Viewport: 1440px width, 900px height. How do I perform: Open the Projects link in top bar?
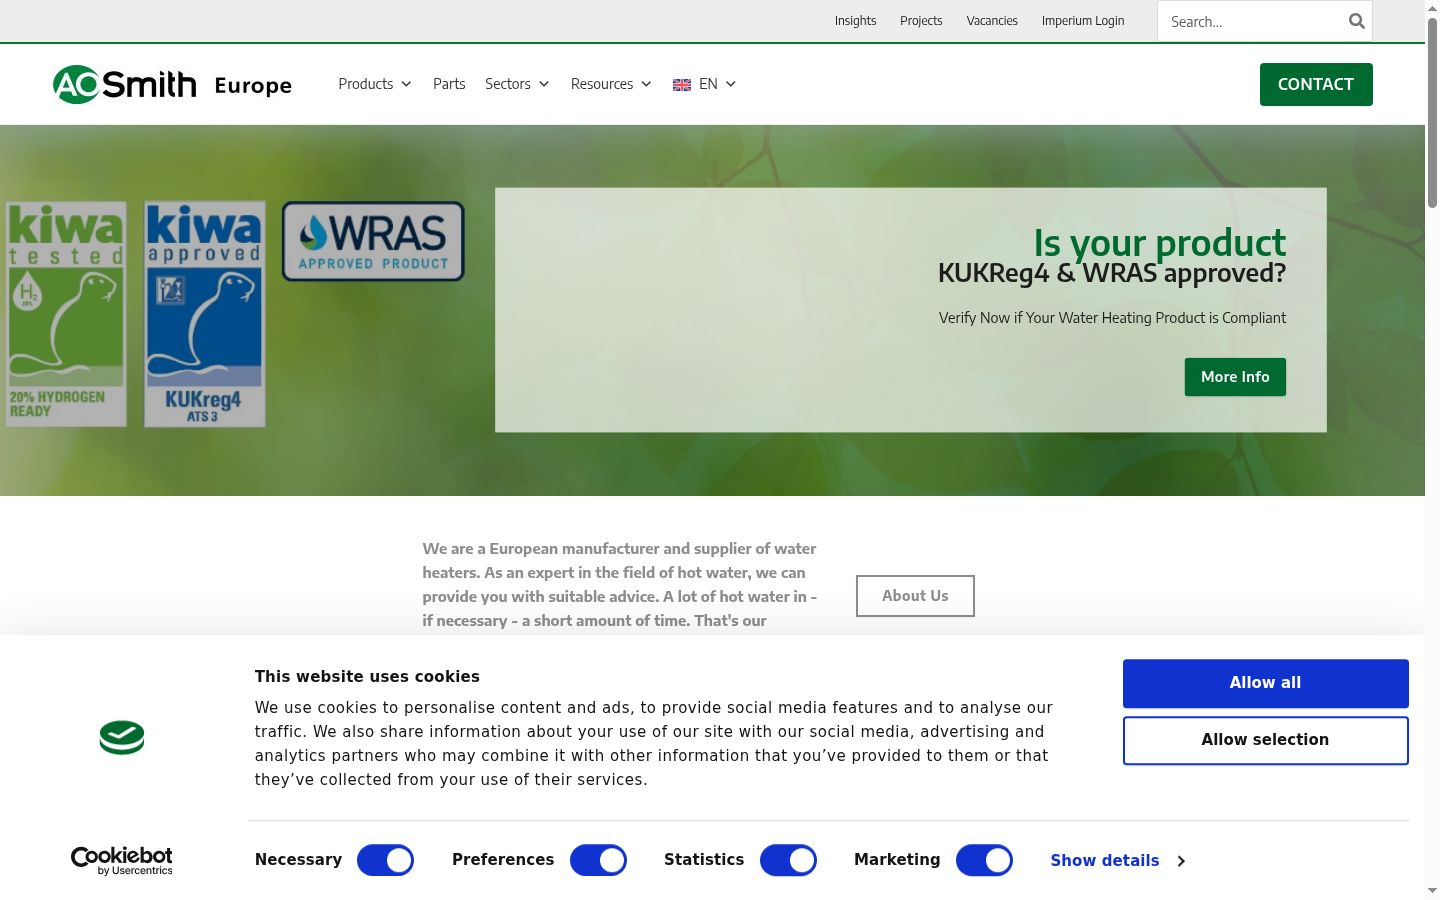pyautogui.click(x=921, y=21)
